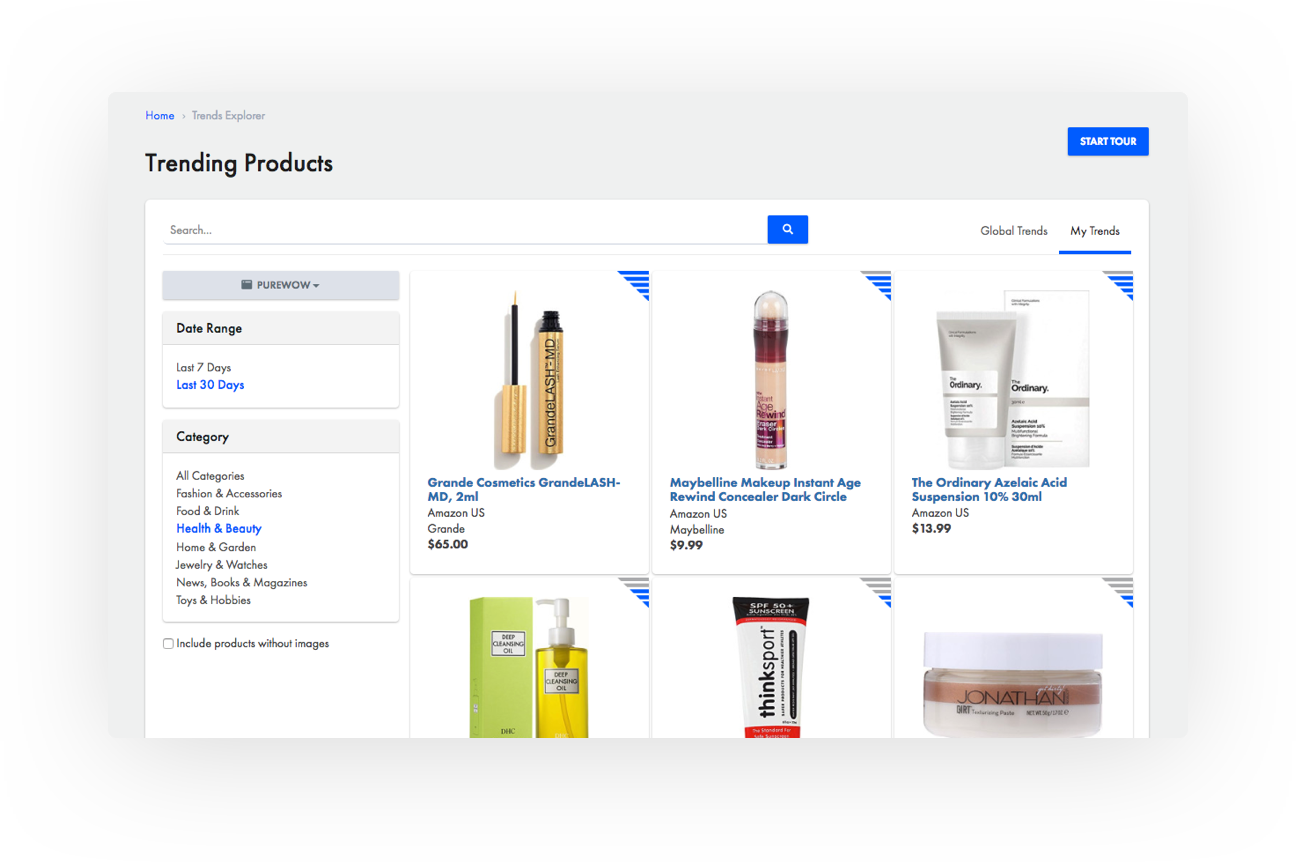
Task: Open The Ordinary Azelaic Acid Suspension title
Action: (x=989, y=490)
